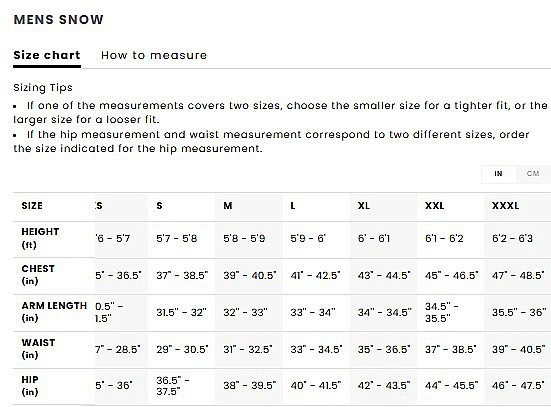Click the WAIST (in) row label

pos(38,349)
